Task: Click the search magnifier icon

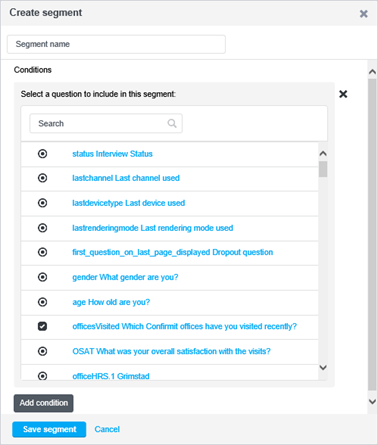Action: (172, 123)
